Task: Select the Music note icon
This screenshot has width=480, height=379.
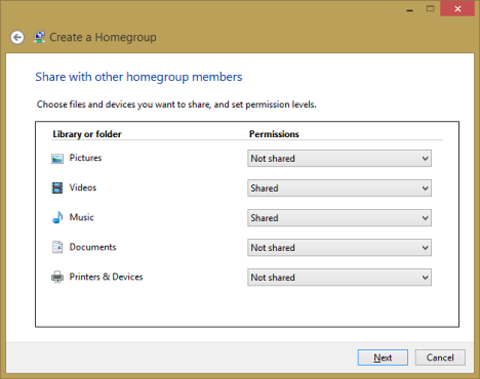Action: coord(57,217)
